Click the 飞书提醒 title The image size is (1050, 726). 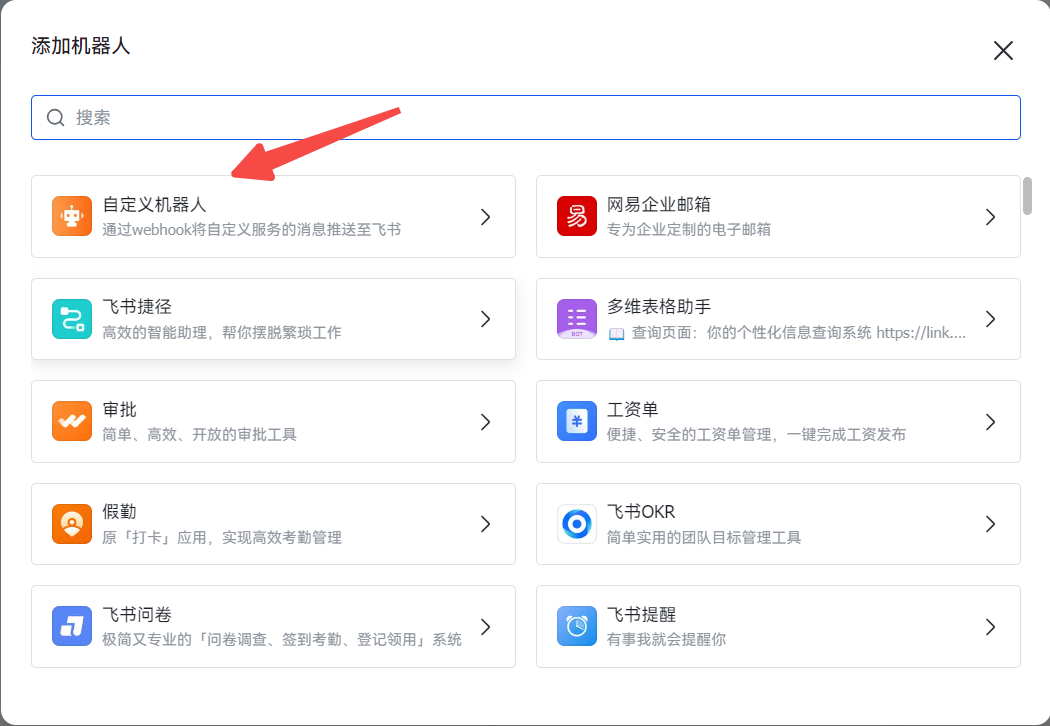[642, 614]
